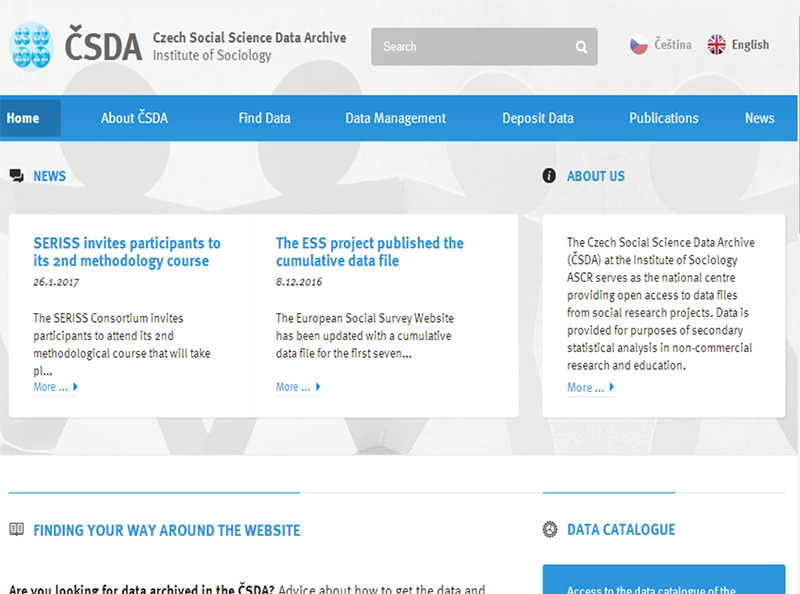Open the Home menu tab
The image size is (800, 594).
click(23, 118)
